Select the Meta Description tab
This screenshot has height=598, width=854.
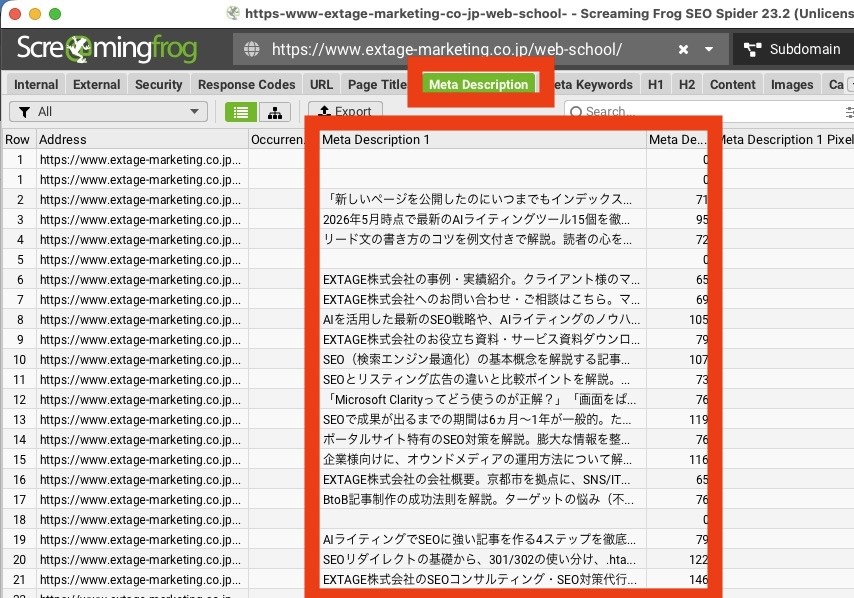tap(479, 84)
